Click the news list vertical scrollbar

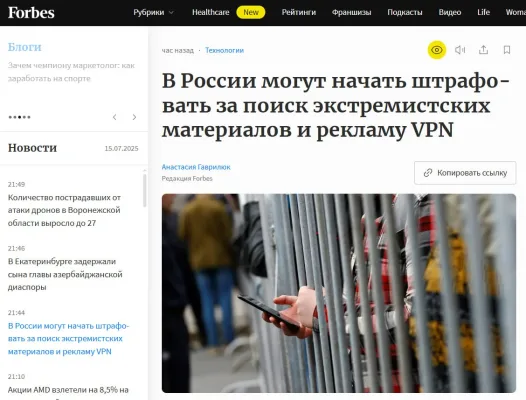[x=145, y=191]
